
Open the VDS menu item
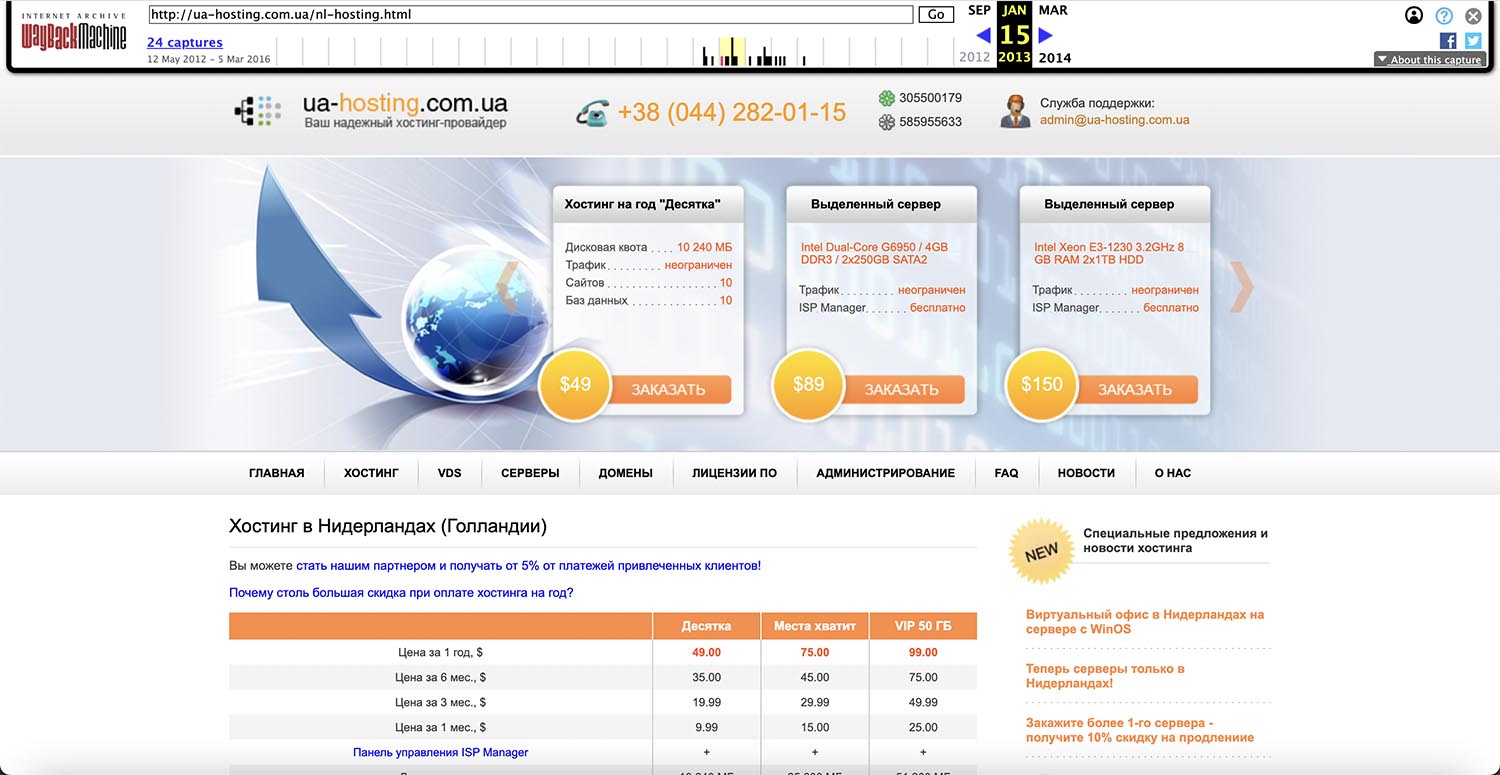(x=450, y=473)
